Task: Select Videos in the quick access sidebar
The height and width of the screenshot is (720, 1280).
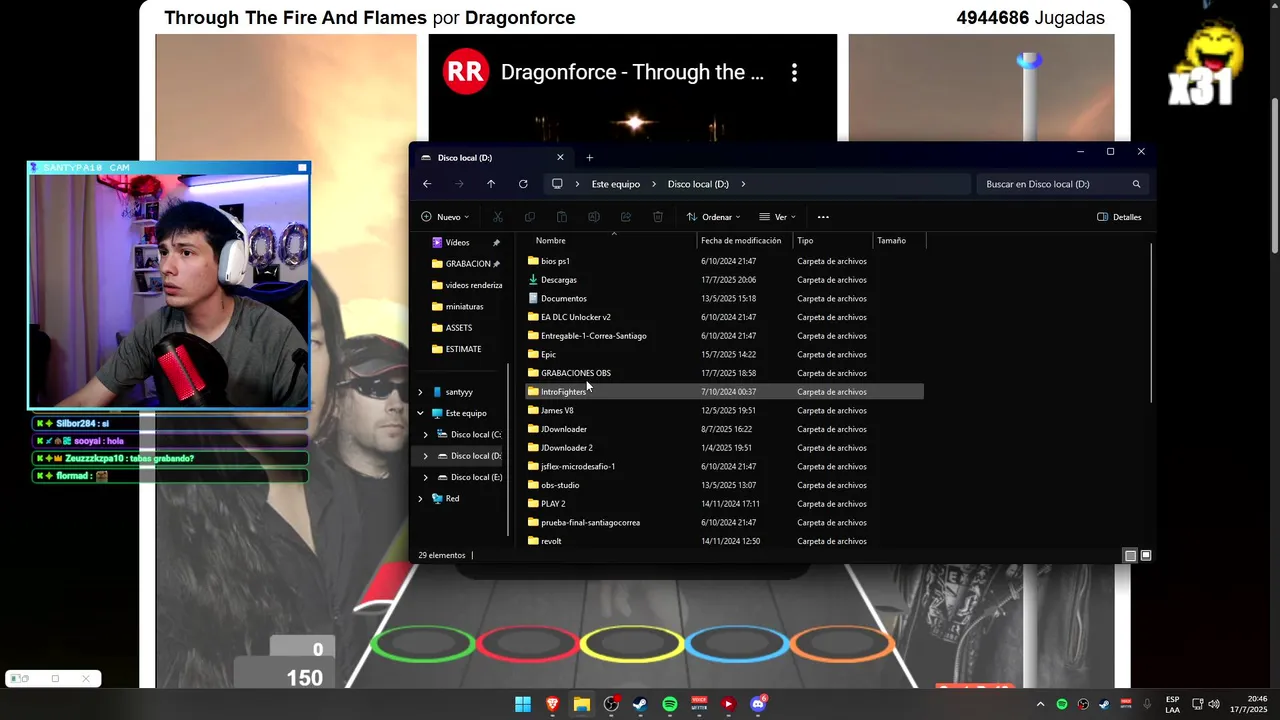Action: (x=457, y=243)
